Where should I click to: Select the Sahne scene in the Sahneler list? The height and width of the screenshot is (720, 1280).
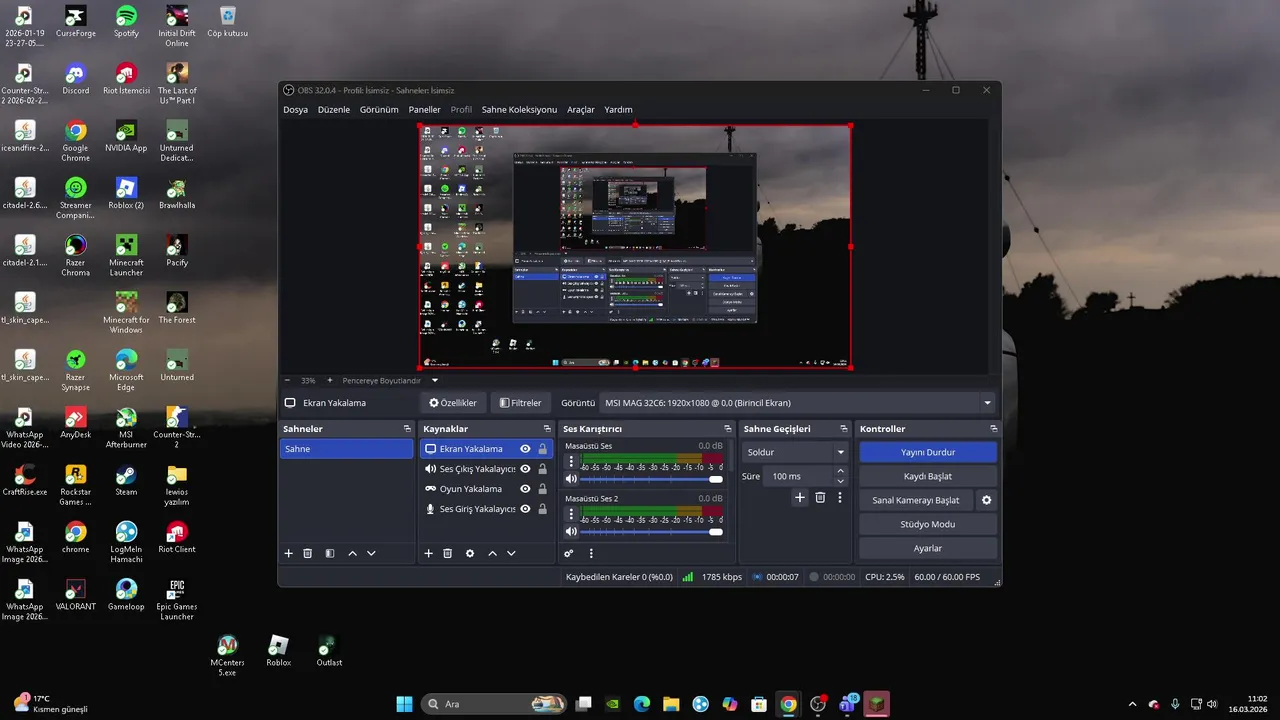point(346,449)
